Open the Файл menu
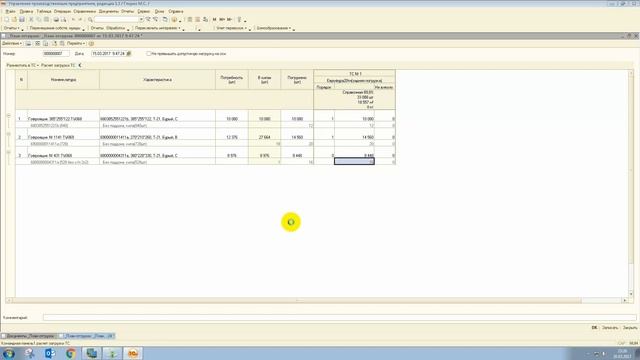 [10, 11]
